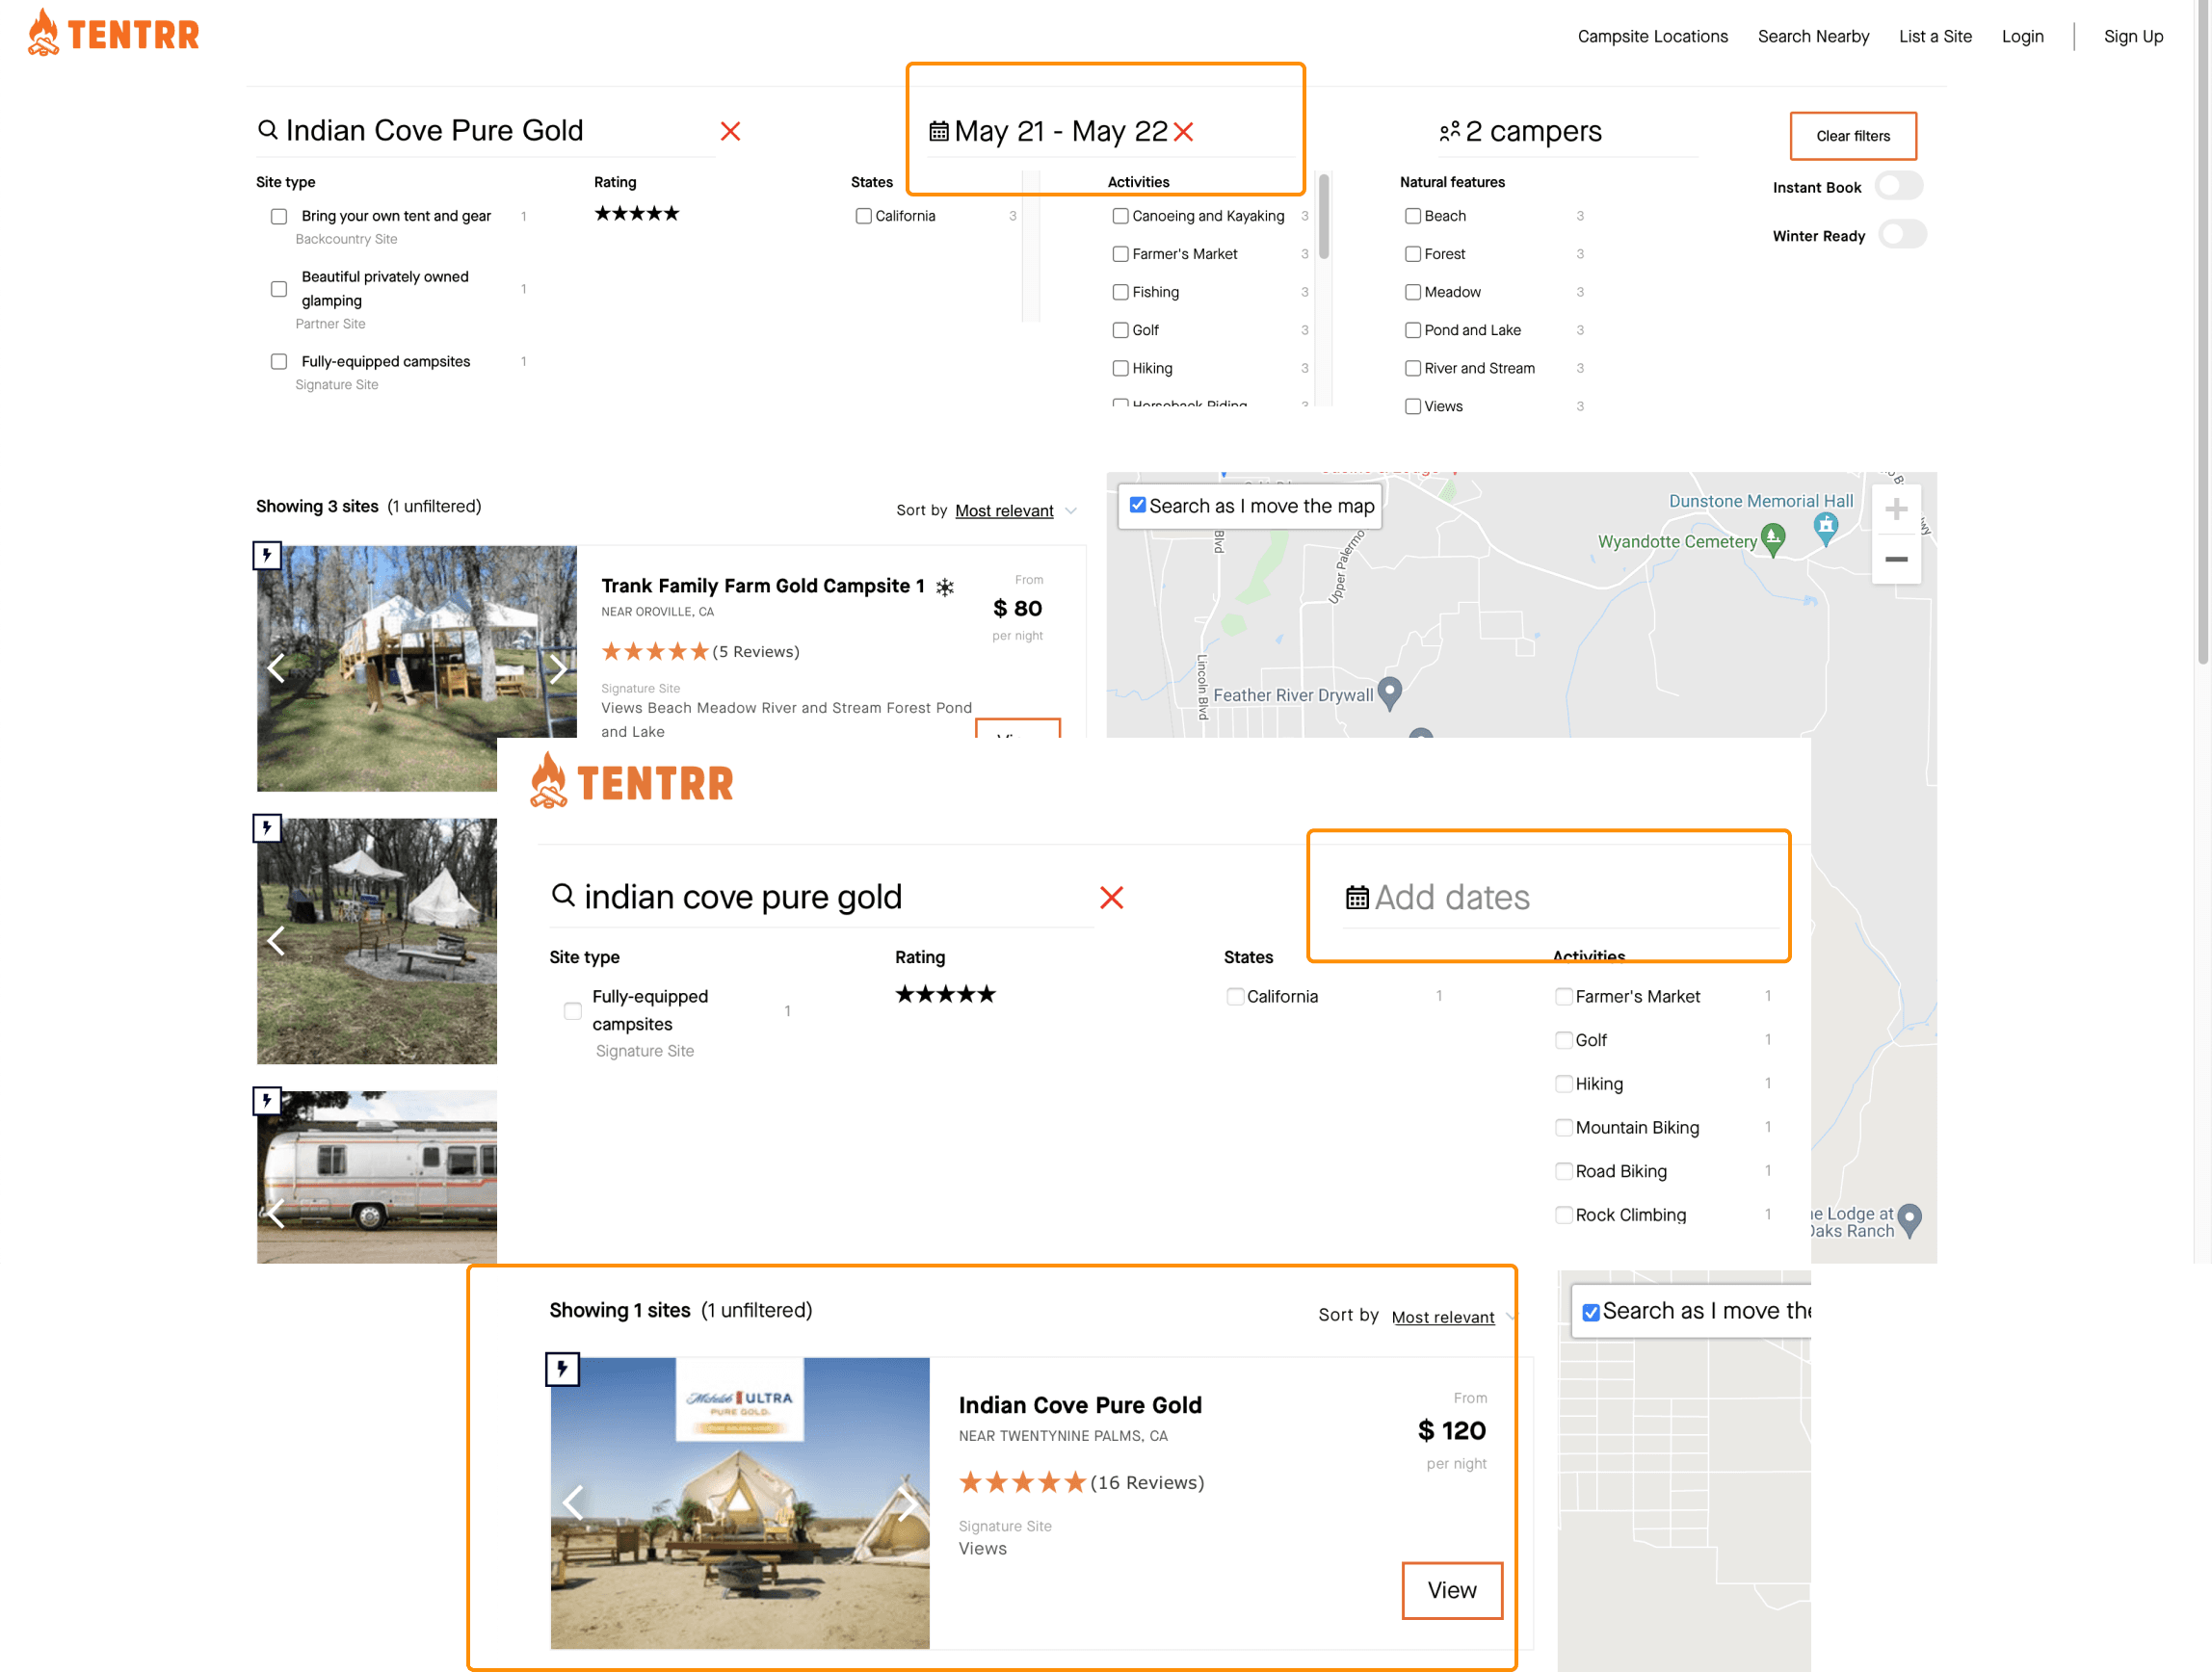This screenshot has width=2212, height=1672.
Task: Uncheck Search as I move the map
Action: (1137, 505)
